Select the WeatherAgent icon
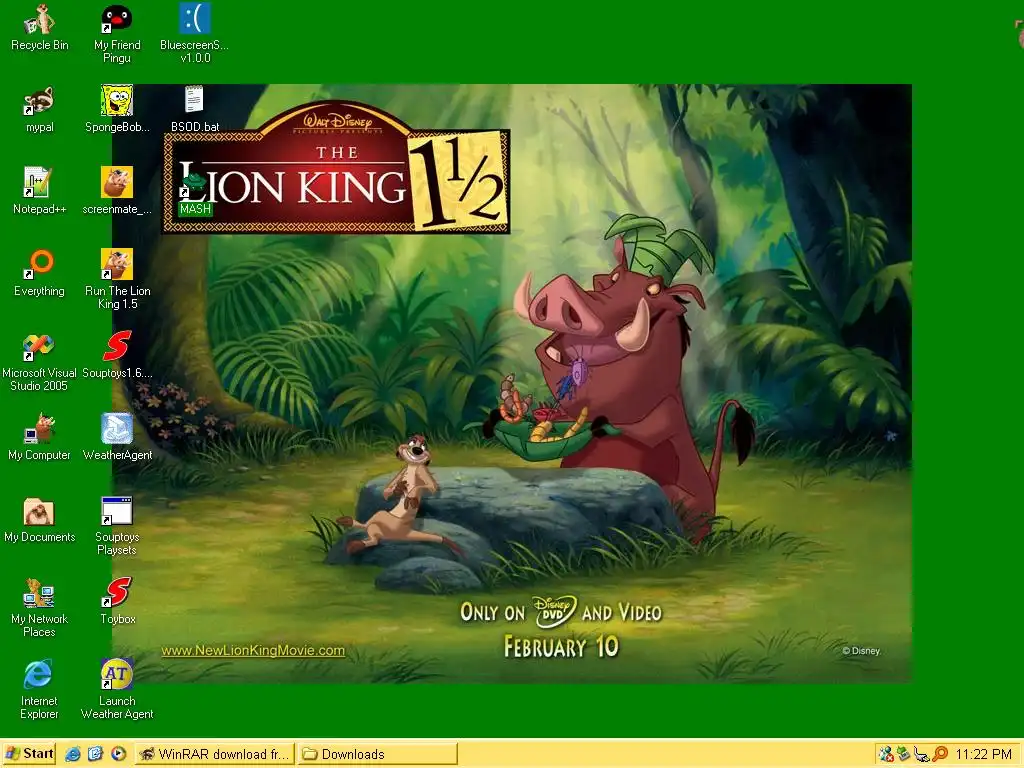Screen dimensions: 1024x768 (117, 438)
